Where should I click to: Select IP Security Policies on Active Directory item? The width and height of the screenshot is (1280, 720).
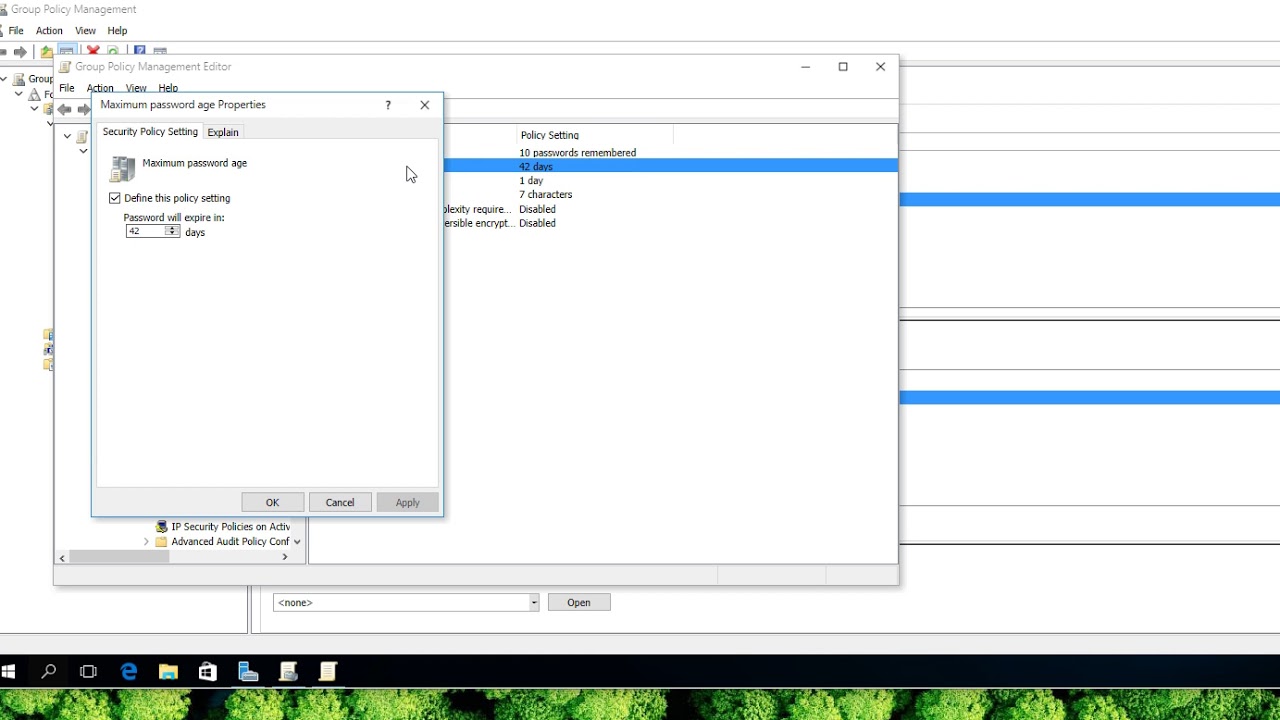click(230, 527)
